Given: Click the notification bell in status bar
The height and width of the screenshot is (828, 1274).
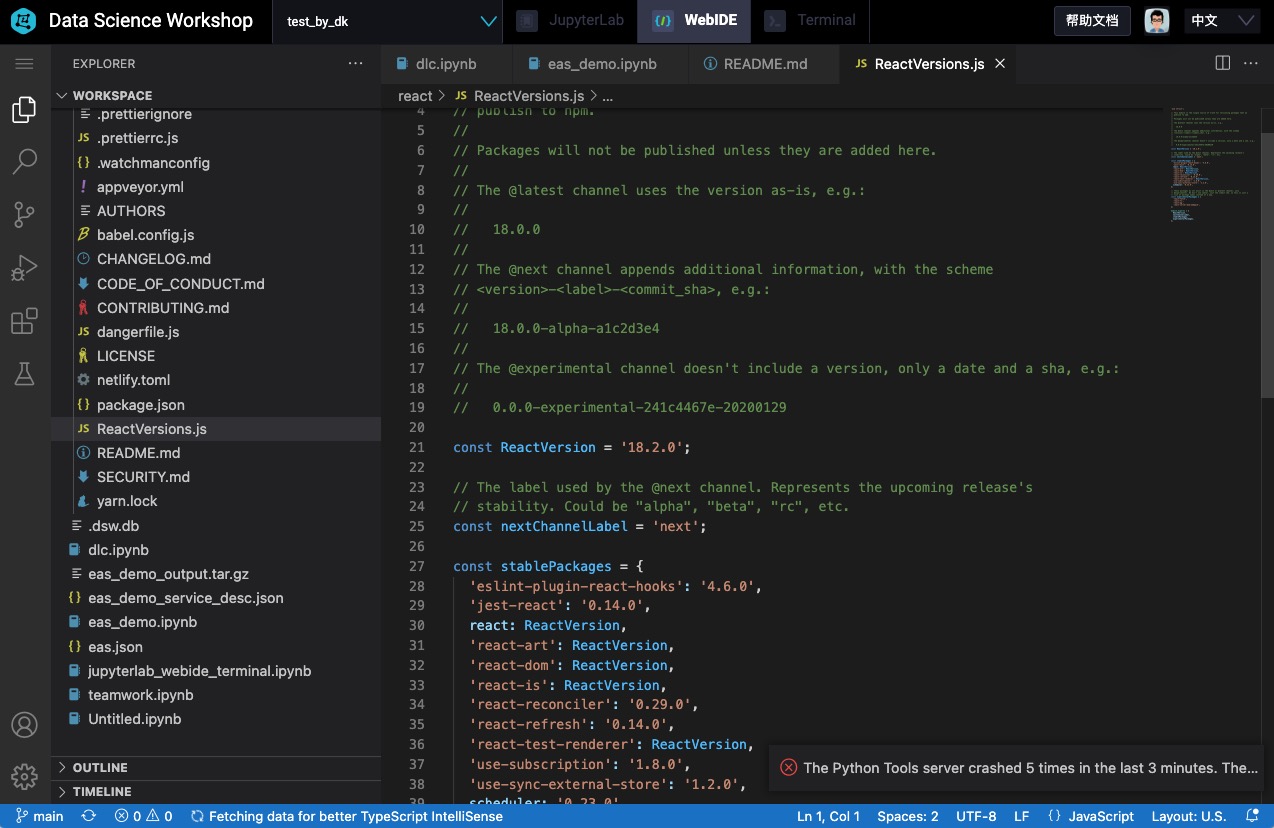Looking at the screenshot, I should [x=1252, y=816].
